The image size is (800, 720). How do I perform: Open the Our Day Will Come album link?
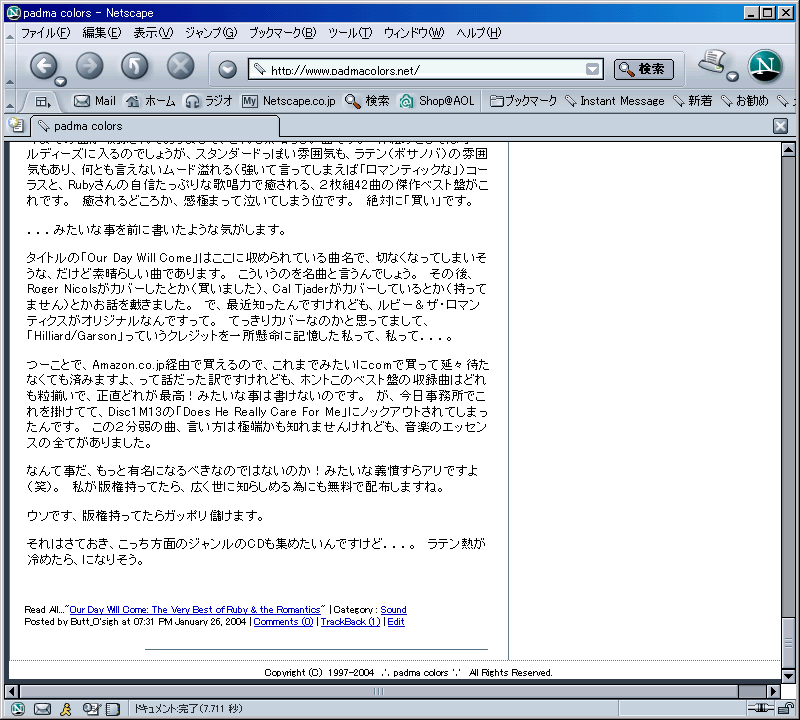pos(195,610)
